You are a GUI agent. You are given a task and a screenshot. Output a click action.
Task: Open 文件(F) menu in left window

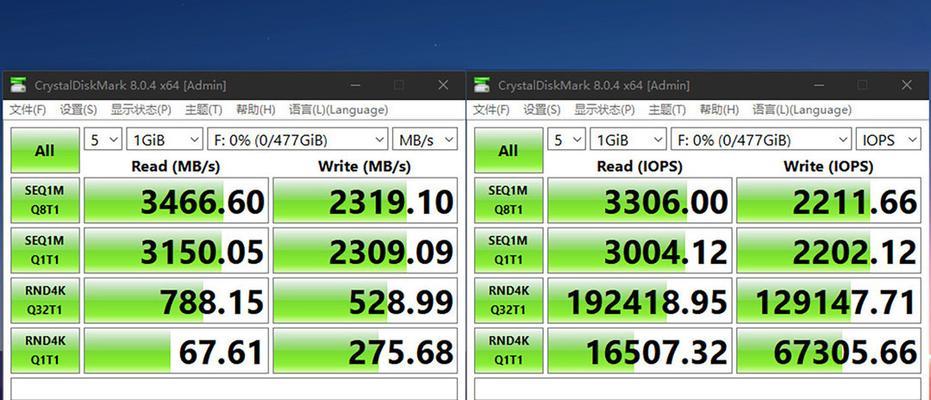(28, 110)
